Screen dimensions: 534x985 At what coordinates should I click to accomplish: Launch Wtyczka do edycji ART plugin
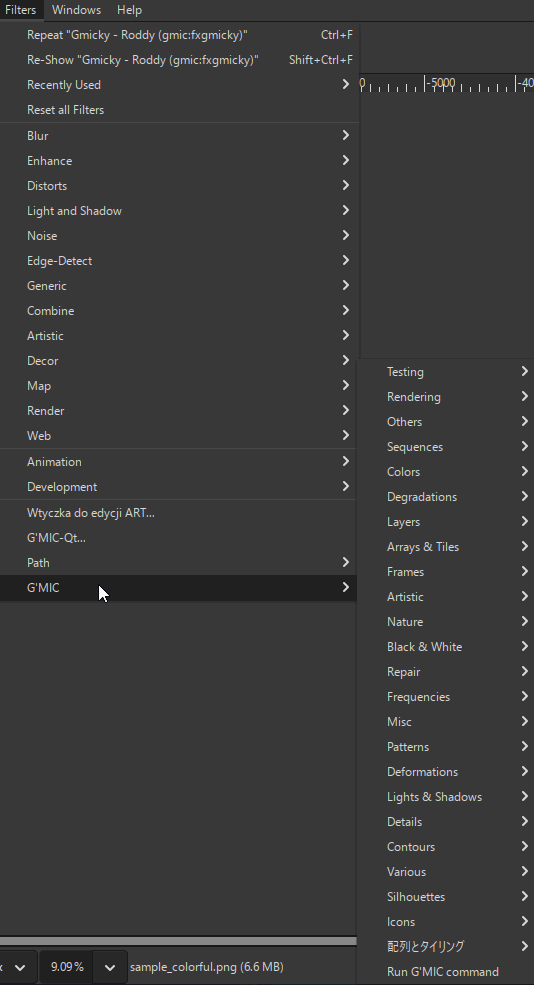tap(178, 513)
